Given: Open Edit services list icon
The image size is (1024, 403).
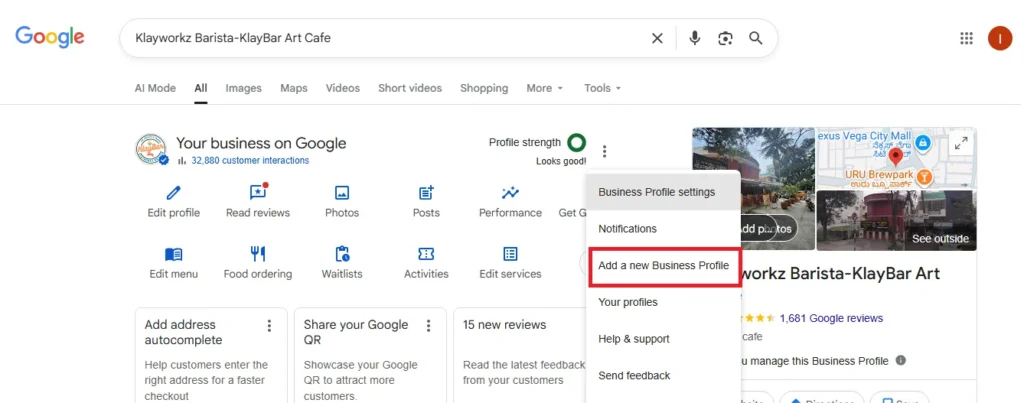Looking at the screenshot, I should tap(510, 254).
